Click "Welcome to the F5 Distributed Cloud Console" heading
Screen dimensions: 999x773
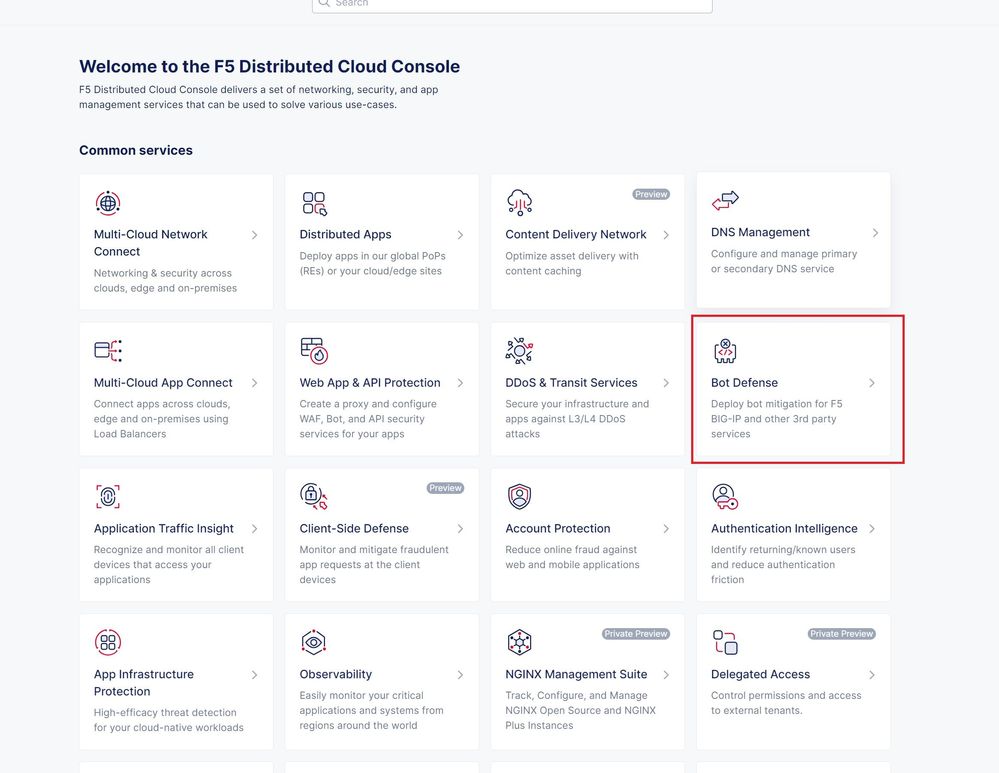[270, 66]
